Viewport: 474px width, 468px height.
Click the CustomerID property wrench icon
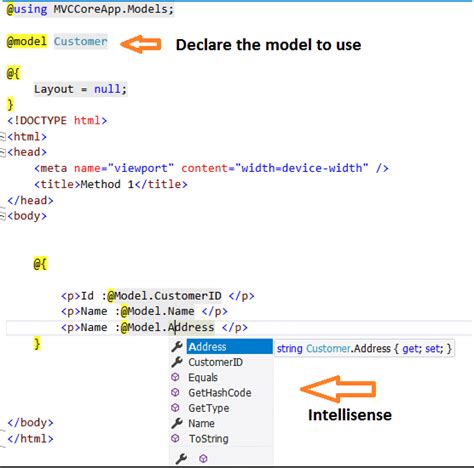pos(177,362)
